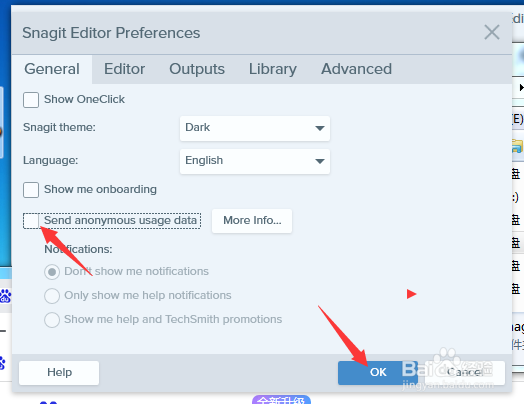Toggle Show me onboarding checkbox

click(x=31, y=190)
